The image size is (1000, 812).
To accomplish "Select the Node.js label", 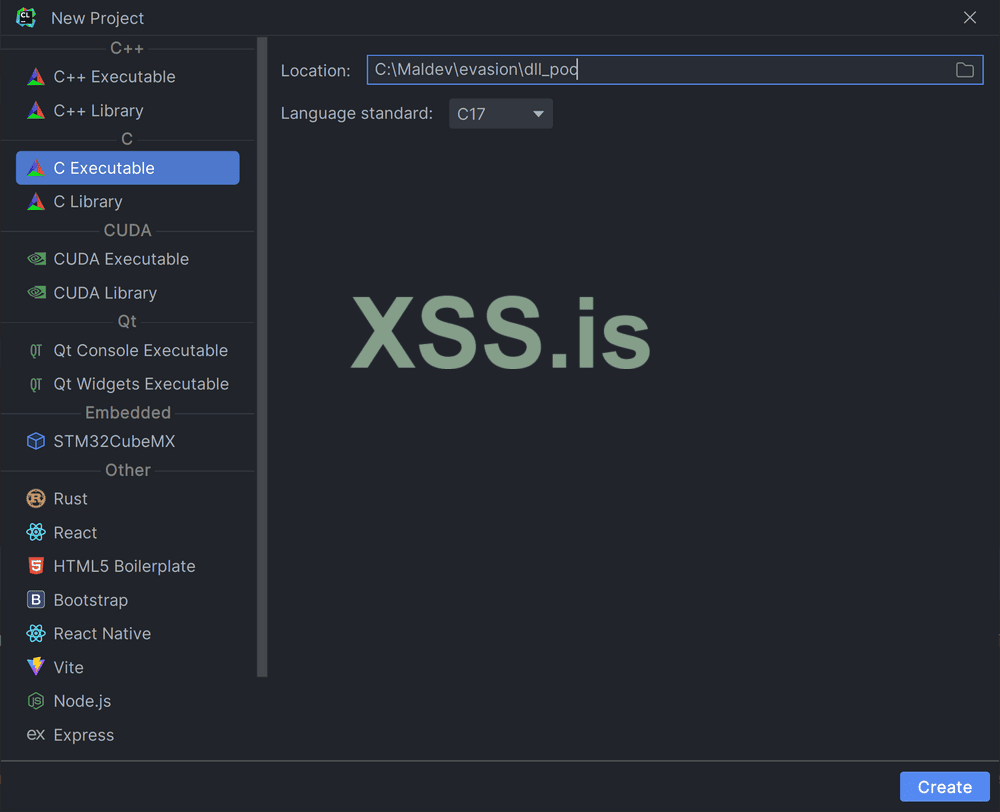I will point(82,702).
